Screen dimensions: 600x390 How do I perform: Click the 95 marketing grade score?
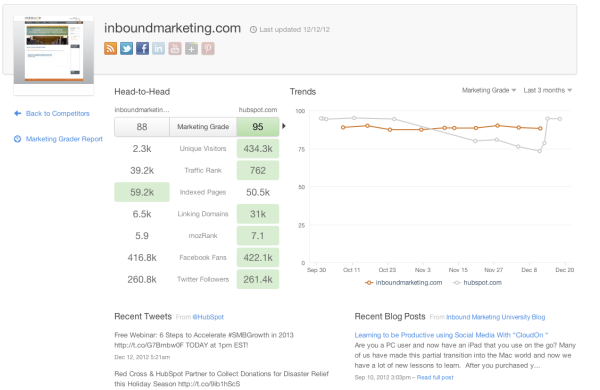coord(258,127)
